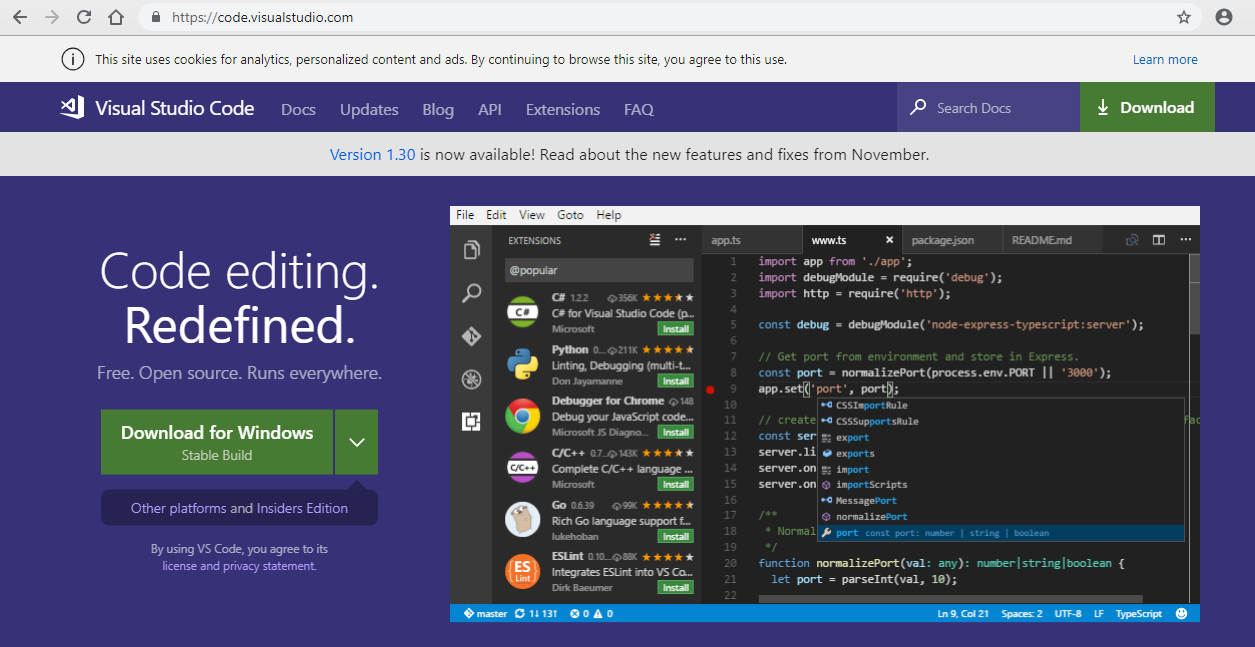Viewport: 1255px width, 647px height.
Task: Open the Blog navigation item
Action: click(x=438, y=109)
